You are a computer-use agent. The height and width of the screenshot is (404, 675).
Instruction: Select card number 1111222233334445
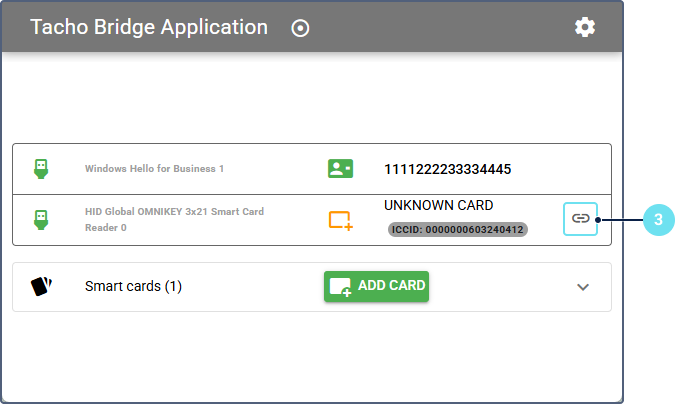pos(448,169)
